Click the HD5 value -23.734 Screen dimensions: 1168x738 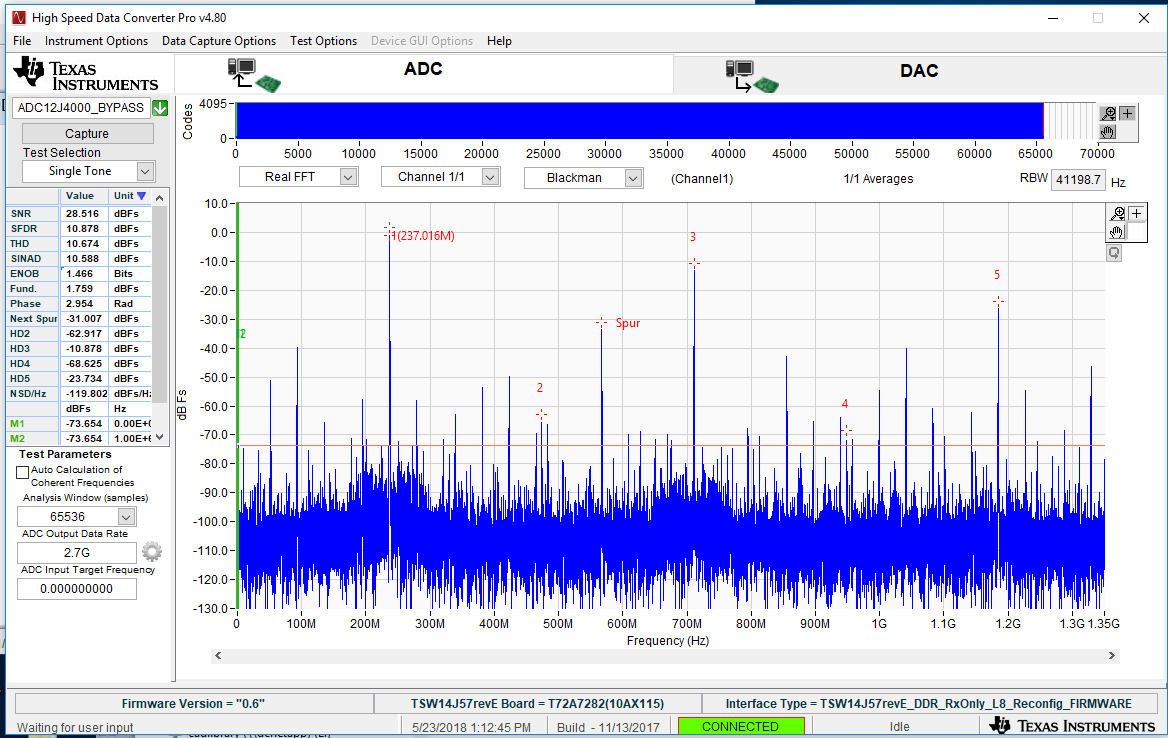pos(83,378)
